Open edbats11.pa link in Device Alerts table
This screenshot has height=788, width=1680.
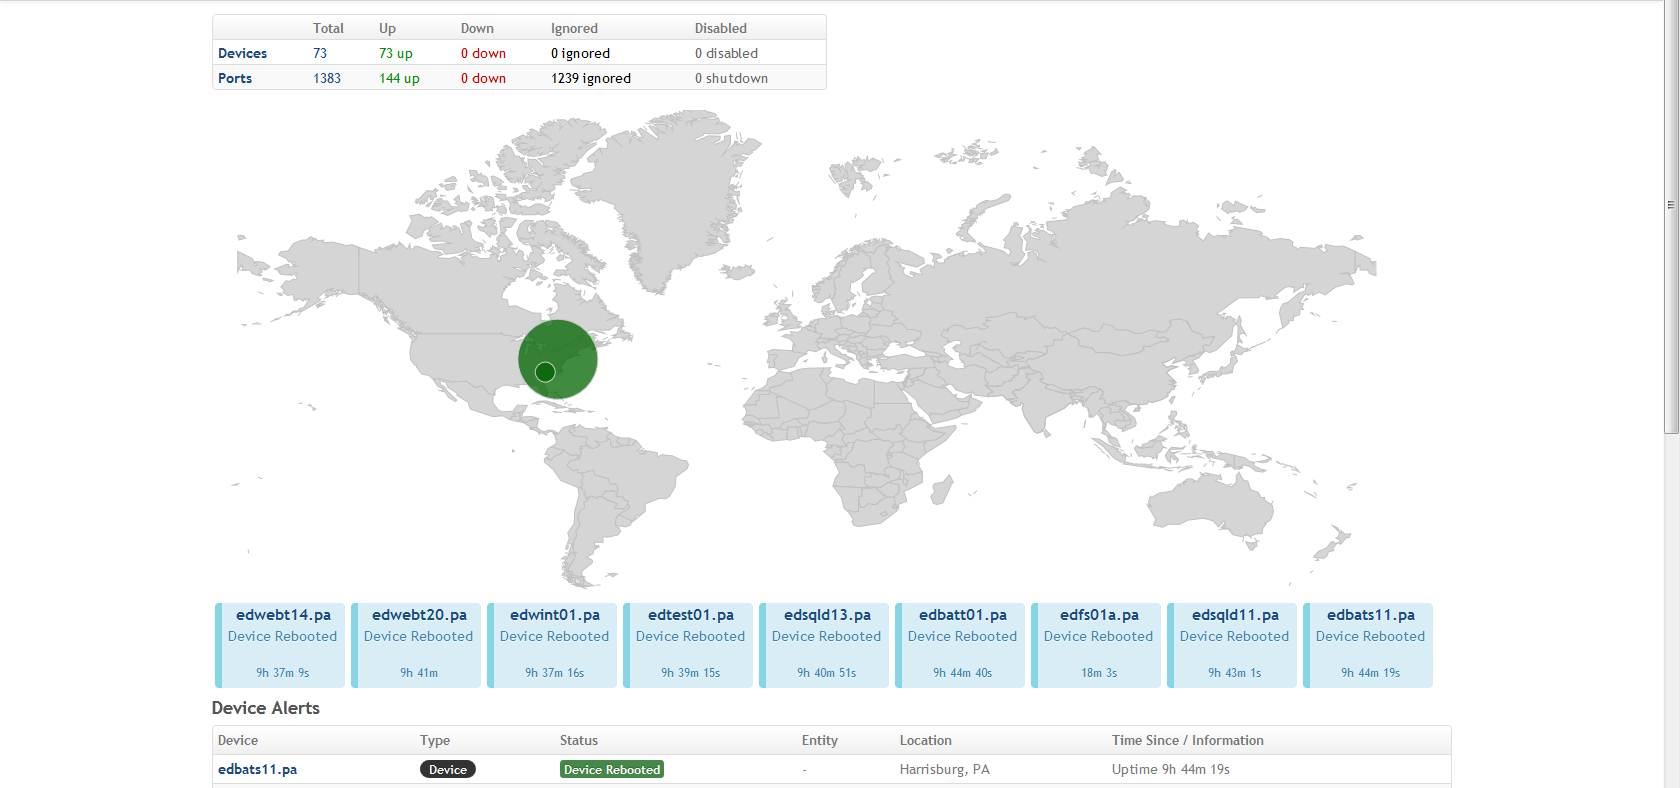(257, 769)
